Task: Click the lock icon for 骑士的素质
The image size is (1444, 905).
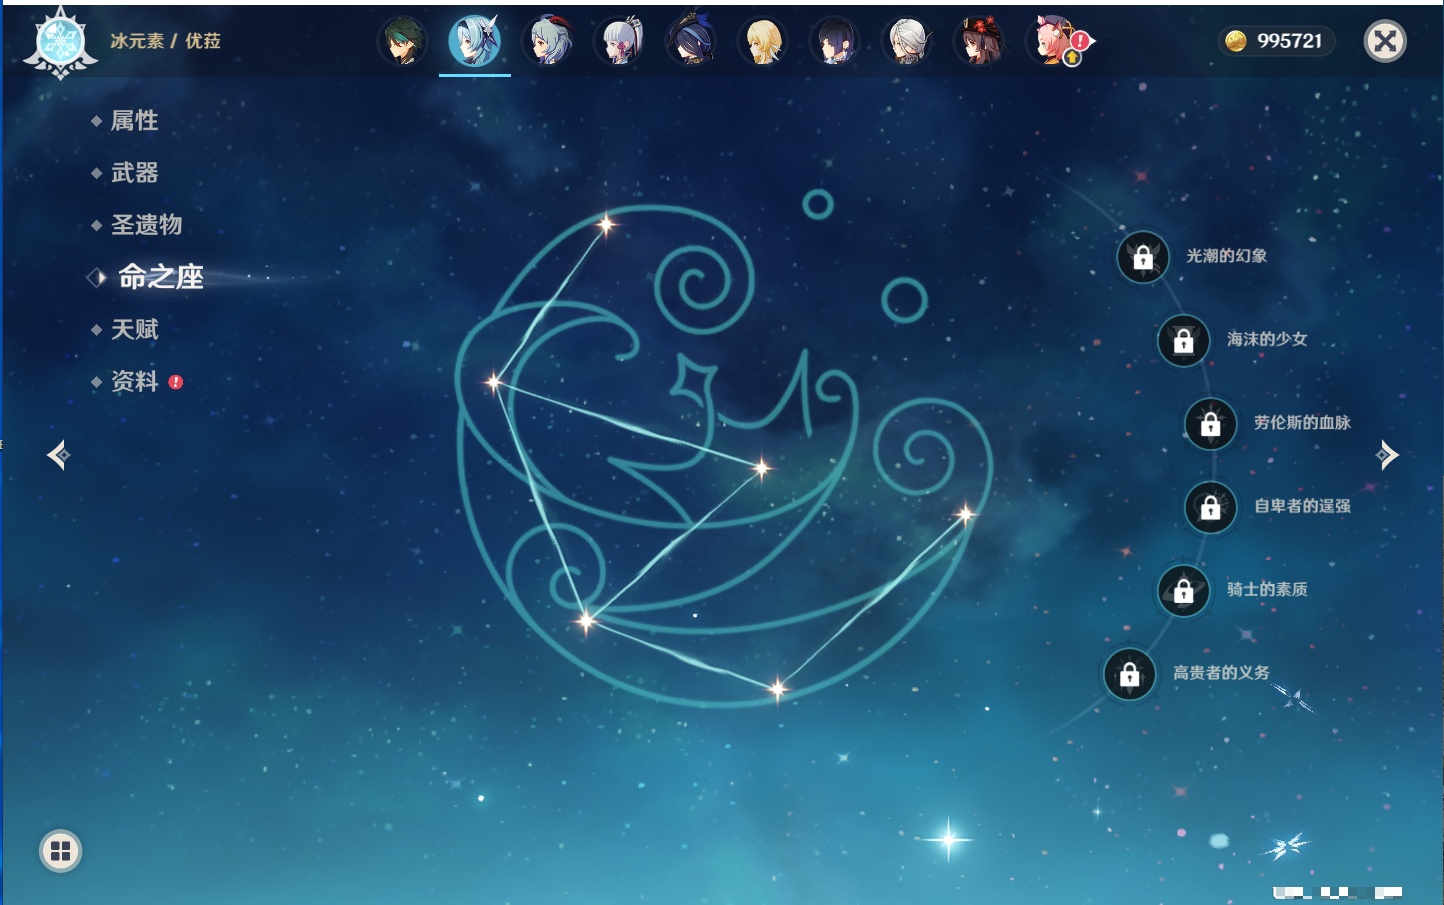Action: 1184,590
